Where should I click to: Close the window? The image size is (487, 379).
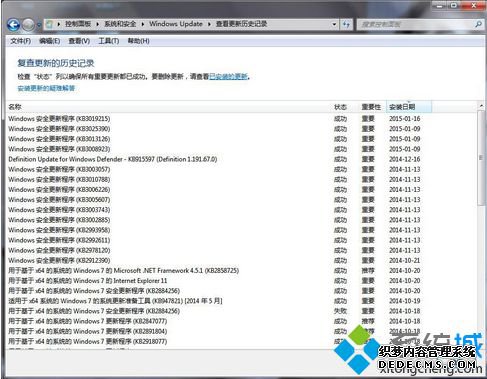point(474,5)
